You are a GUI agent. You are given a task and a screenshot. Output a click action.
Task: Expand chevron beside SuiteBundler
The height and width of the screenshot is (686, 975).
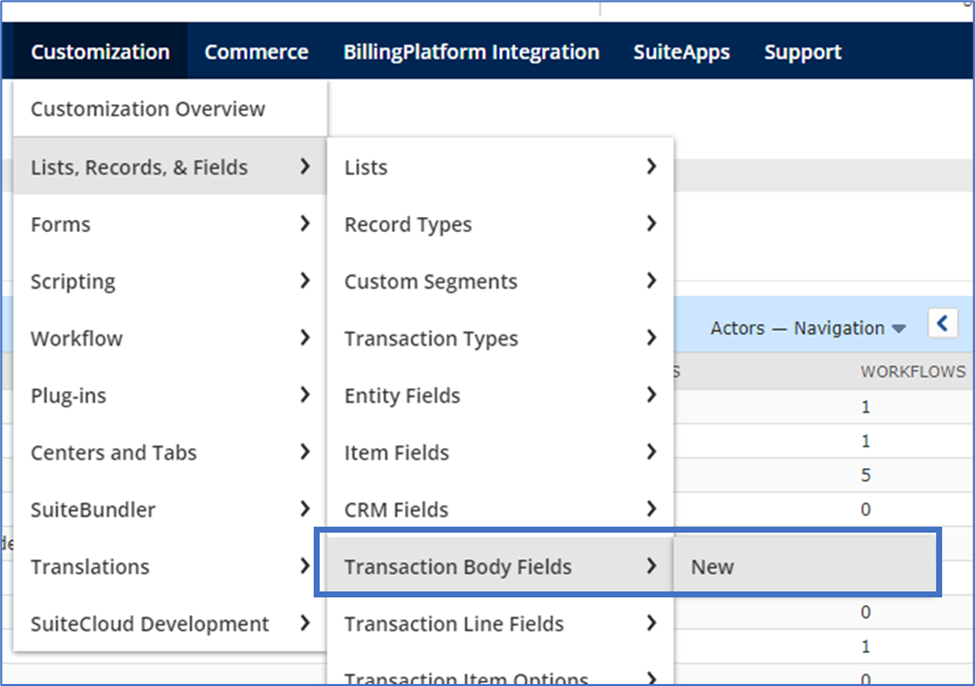click(x=305, y=509)
